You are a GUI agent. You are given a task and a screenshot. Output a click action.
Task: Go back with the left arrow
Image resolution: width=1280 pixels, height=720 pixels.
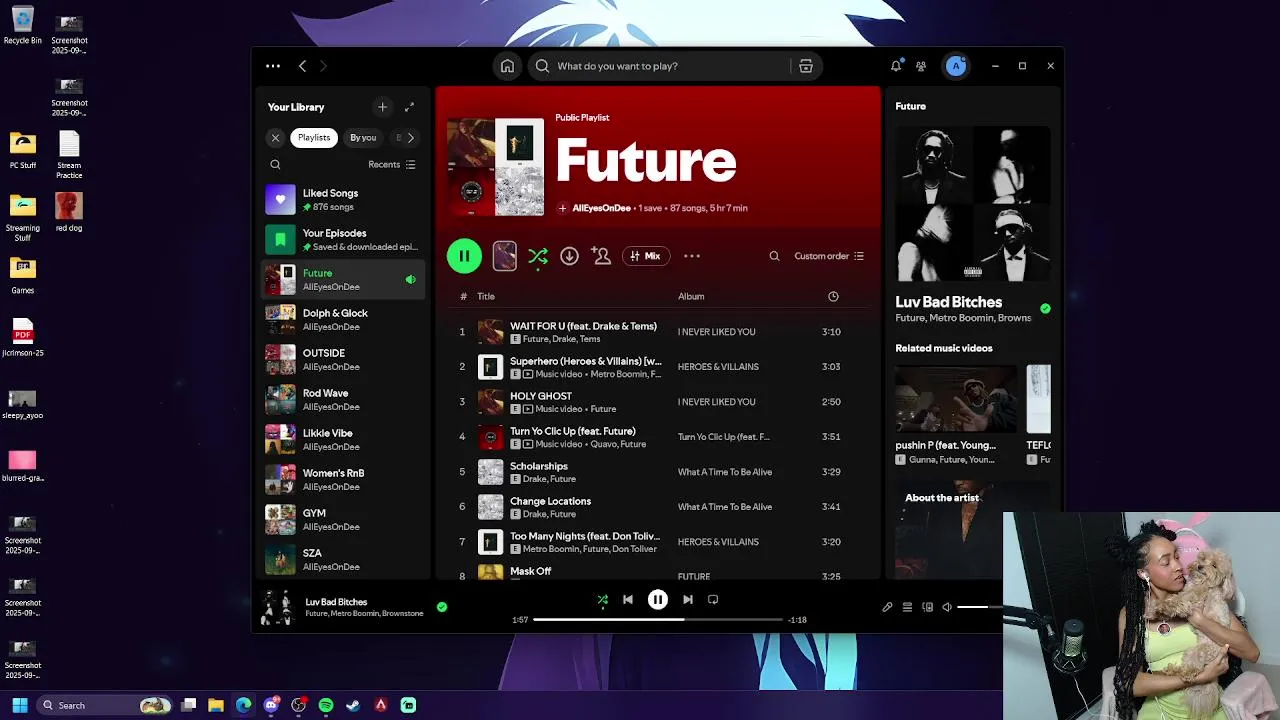pyautogui.click(x=302, y=66)
